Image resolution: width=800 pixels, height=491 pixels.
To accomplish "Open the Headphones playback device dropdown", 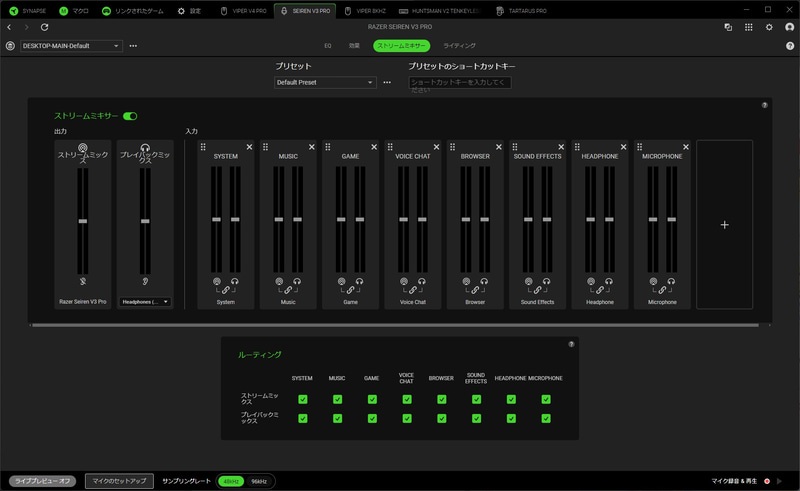I will click(x=145, y=302).
